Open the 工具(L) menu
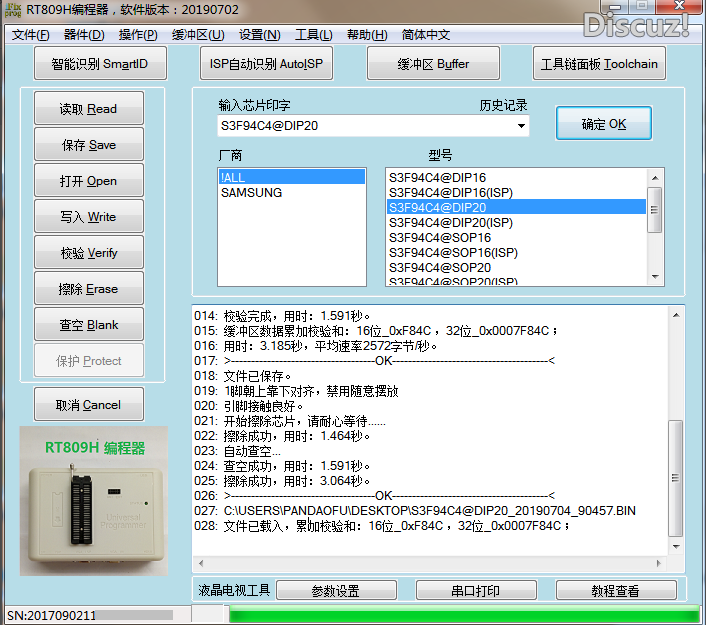The height and width of the screenshot is (625, 706). (313, 35)
